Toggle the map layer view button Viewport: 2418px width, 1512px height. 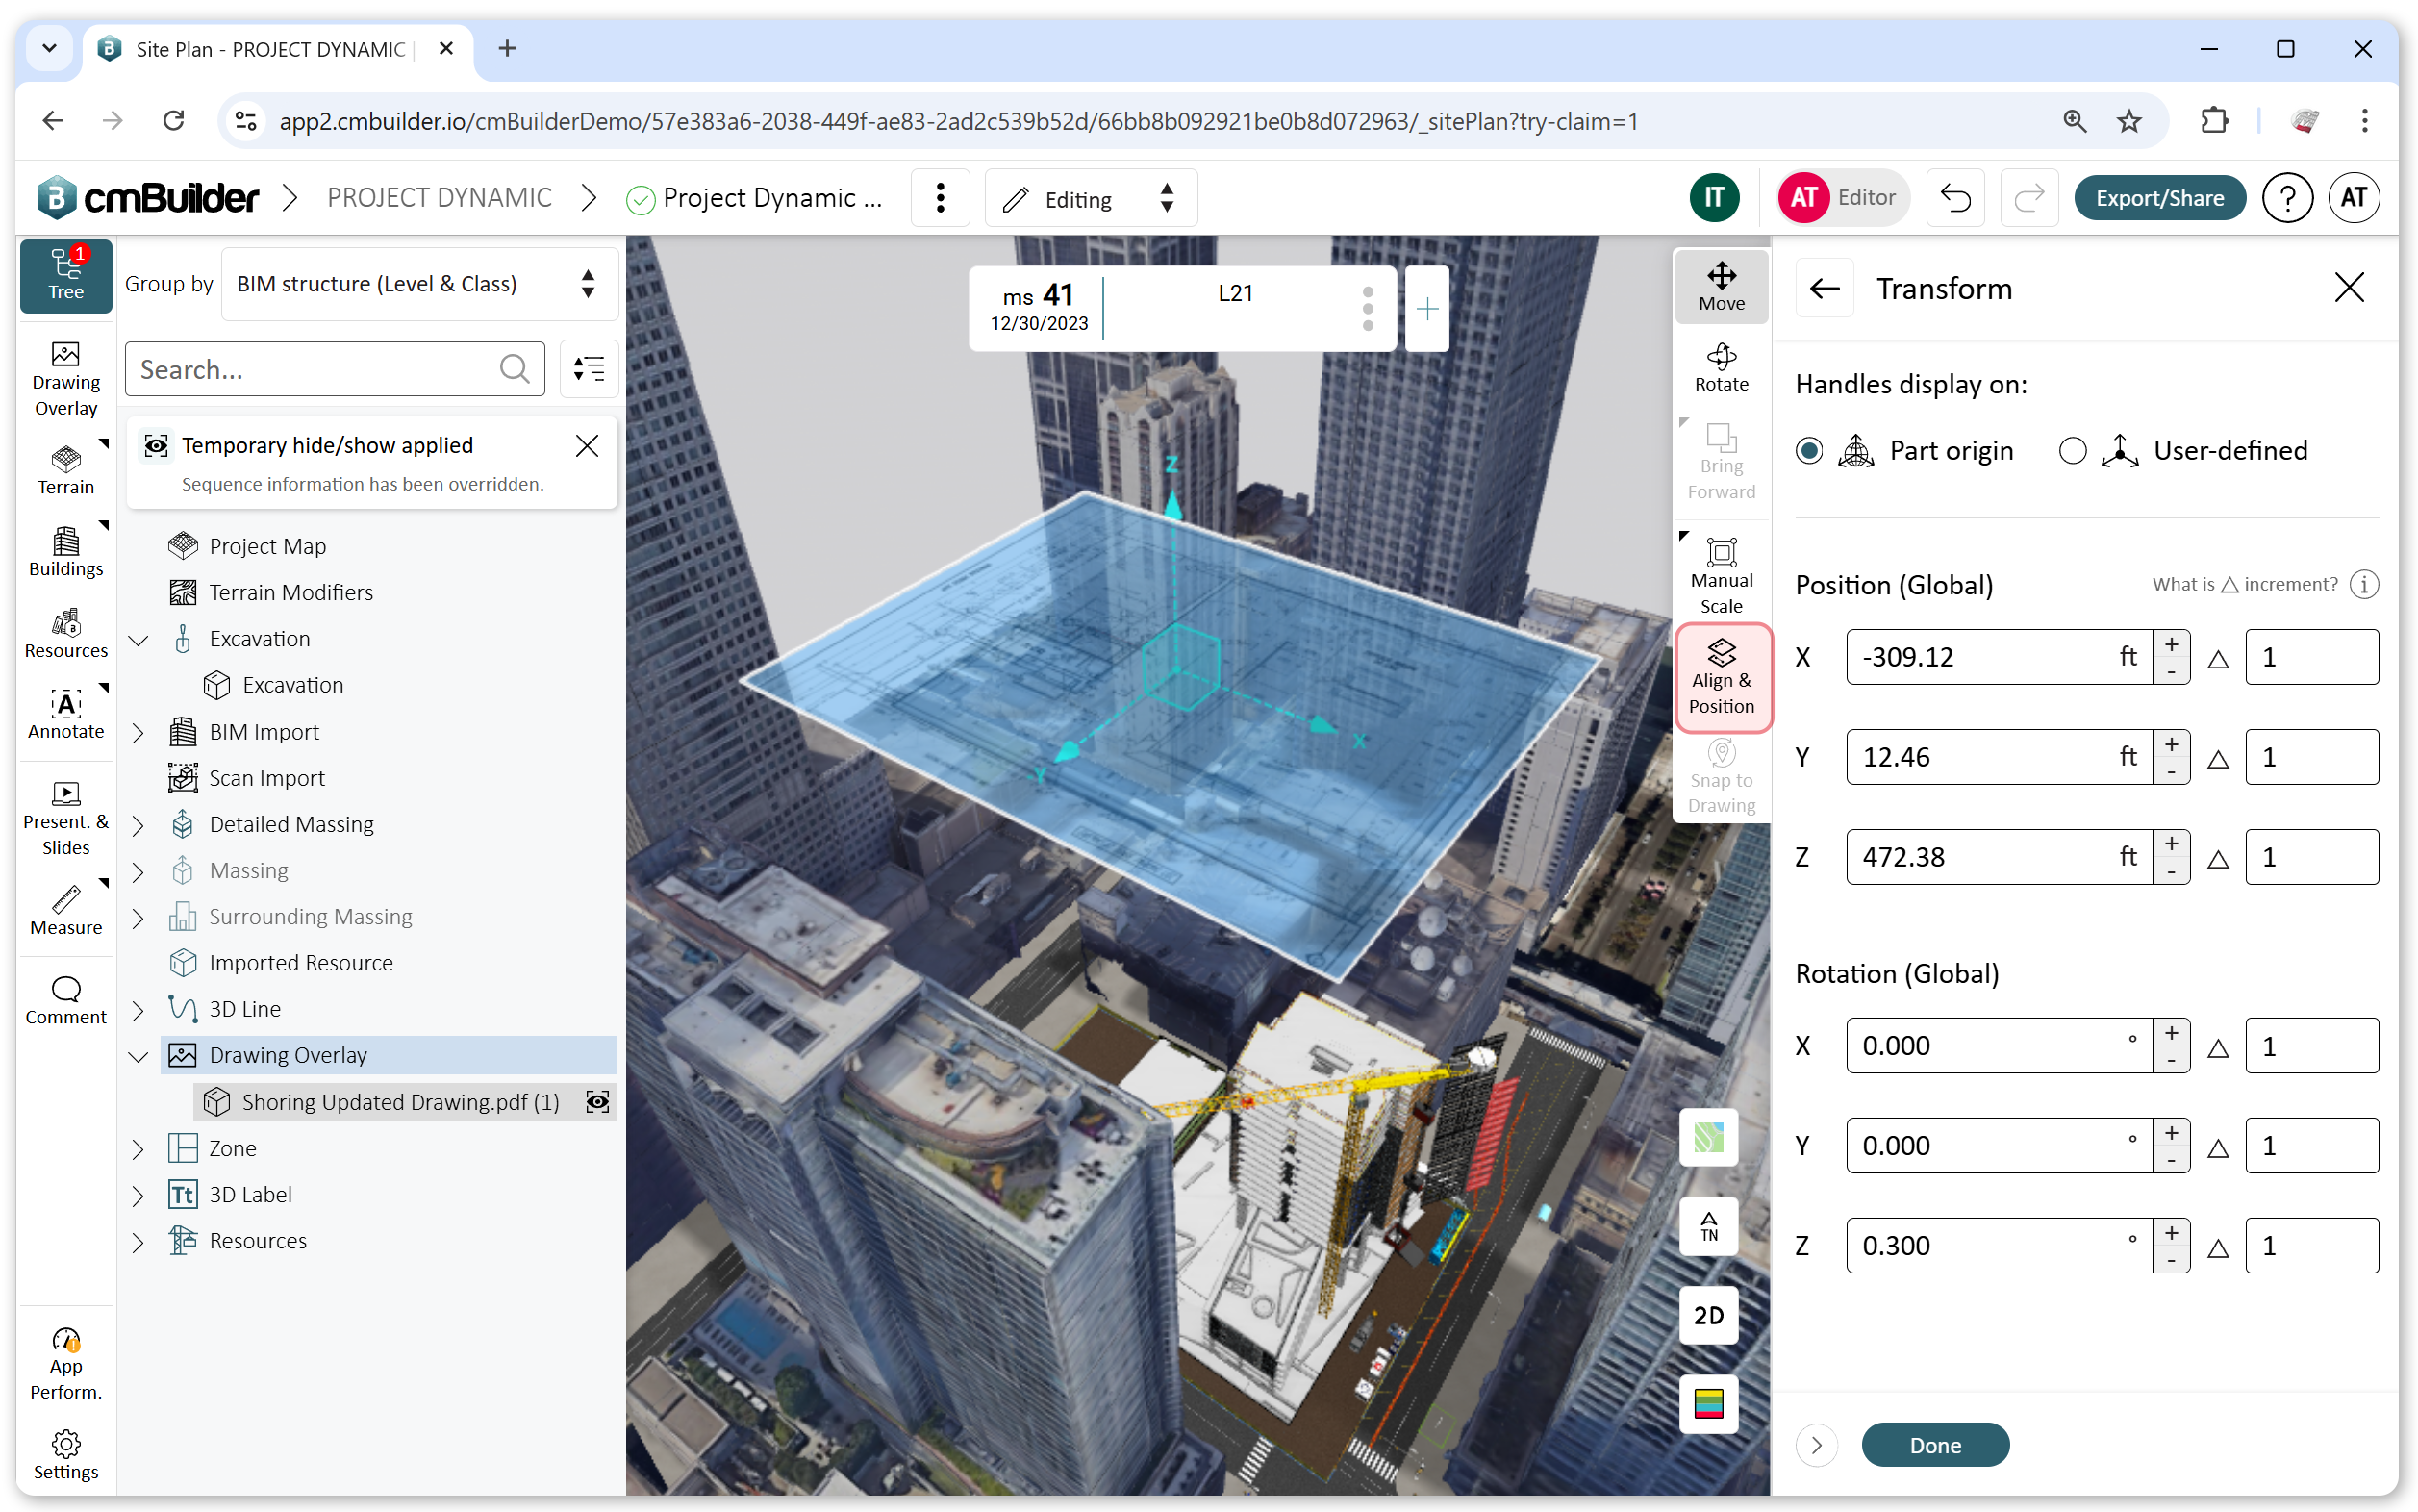pos(1708,1136)
